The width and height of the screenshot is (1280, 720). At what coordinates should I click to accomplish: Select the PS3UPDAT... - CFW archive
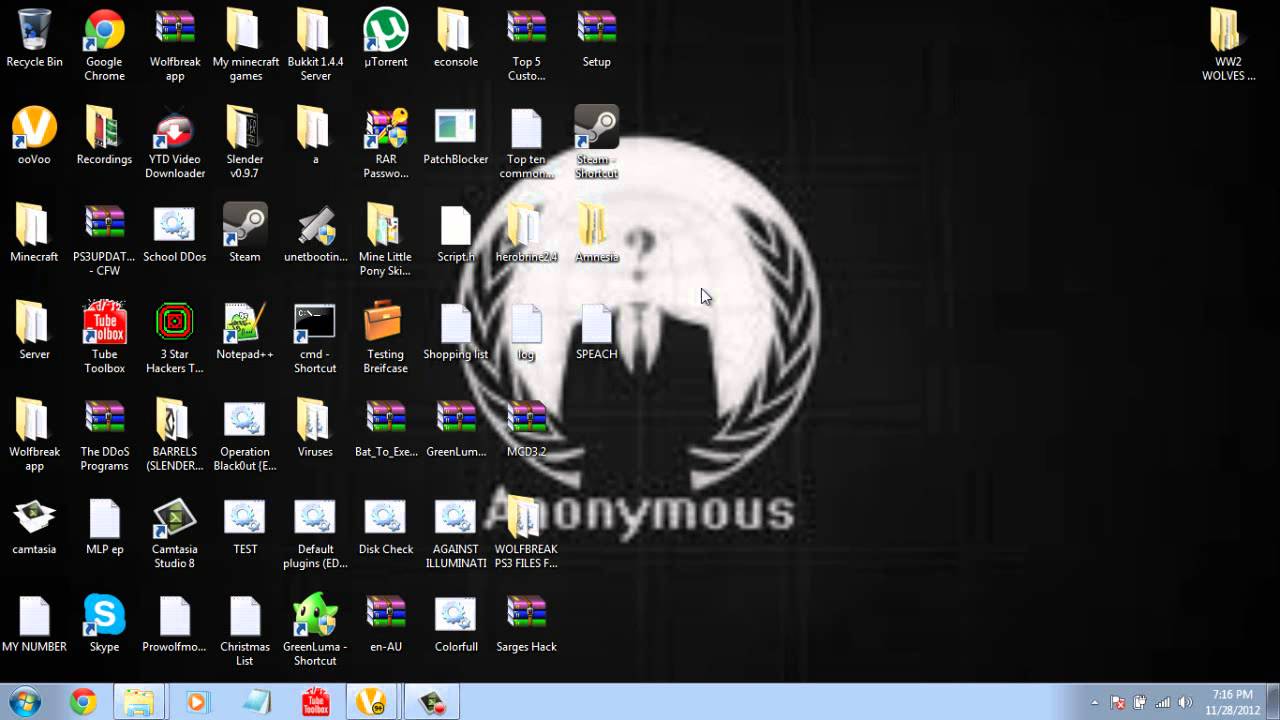point(104,240)
